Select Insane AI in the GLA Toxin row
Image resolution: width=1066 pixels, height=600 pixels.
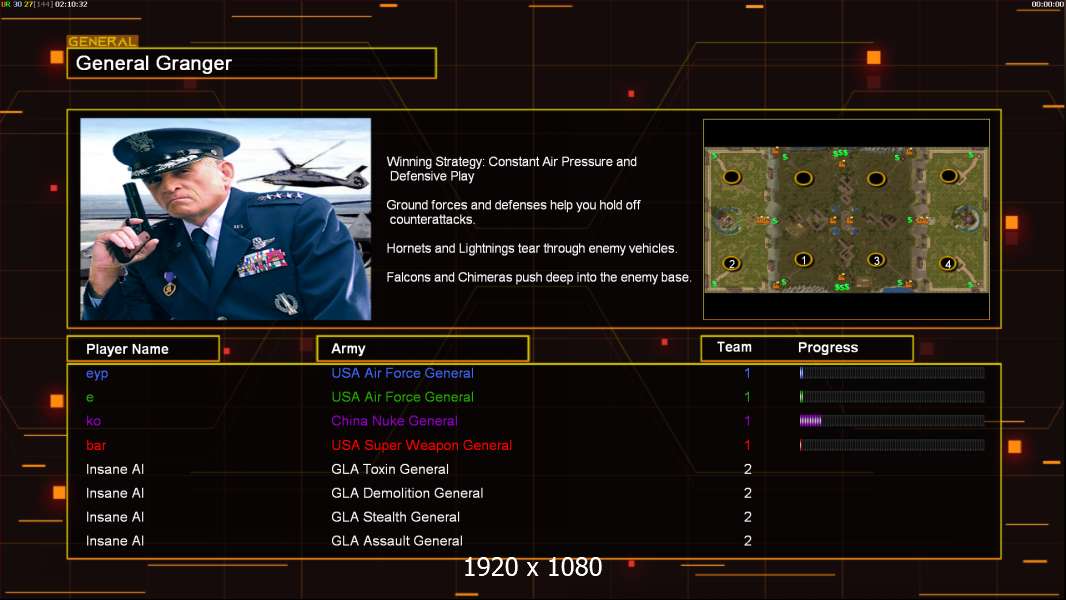pyautogui.click(x=115, y=469)
